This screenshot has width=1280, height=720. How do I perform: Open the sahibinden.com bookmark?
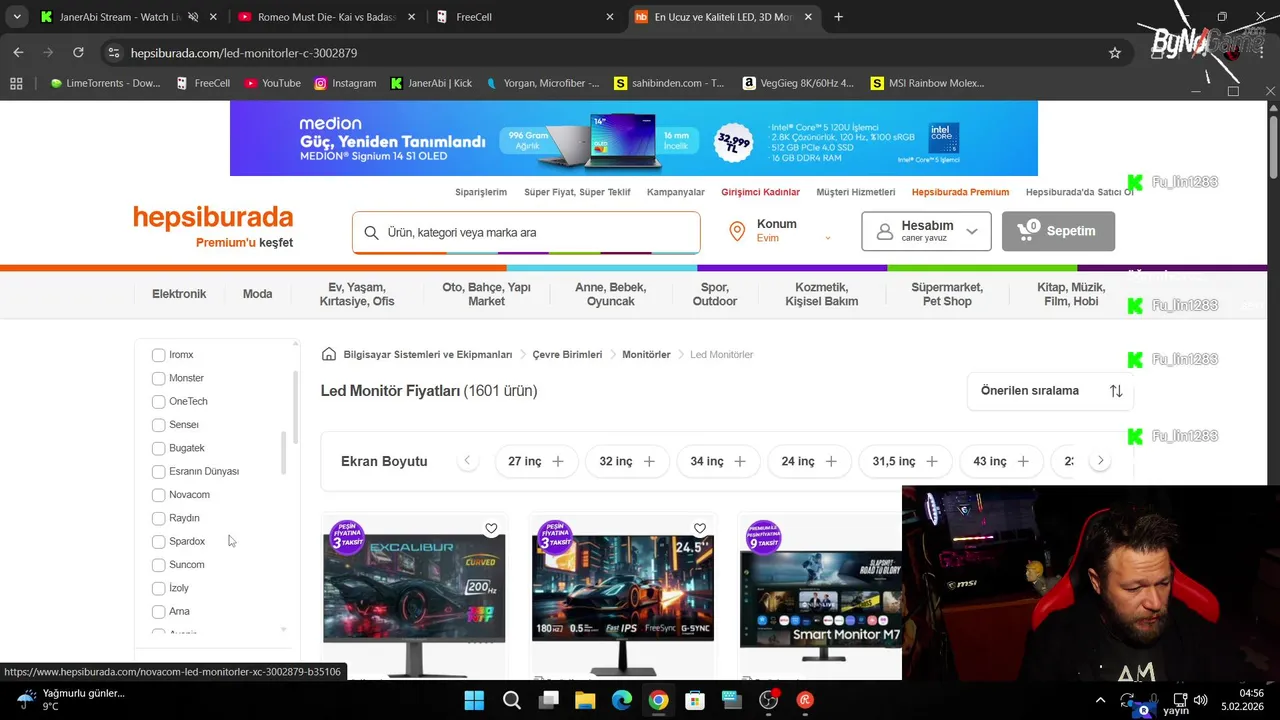click(x=670, y=83)
